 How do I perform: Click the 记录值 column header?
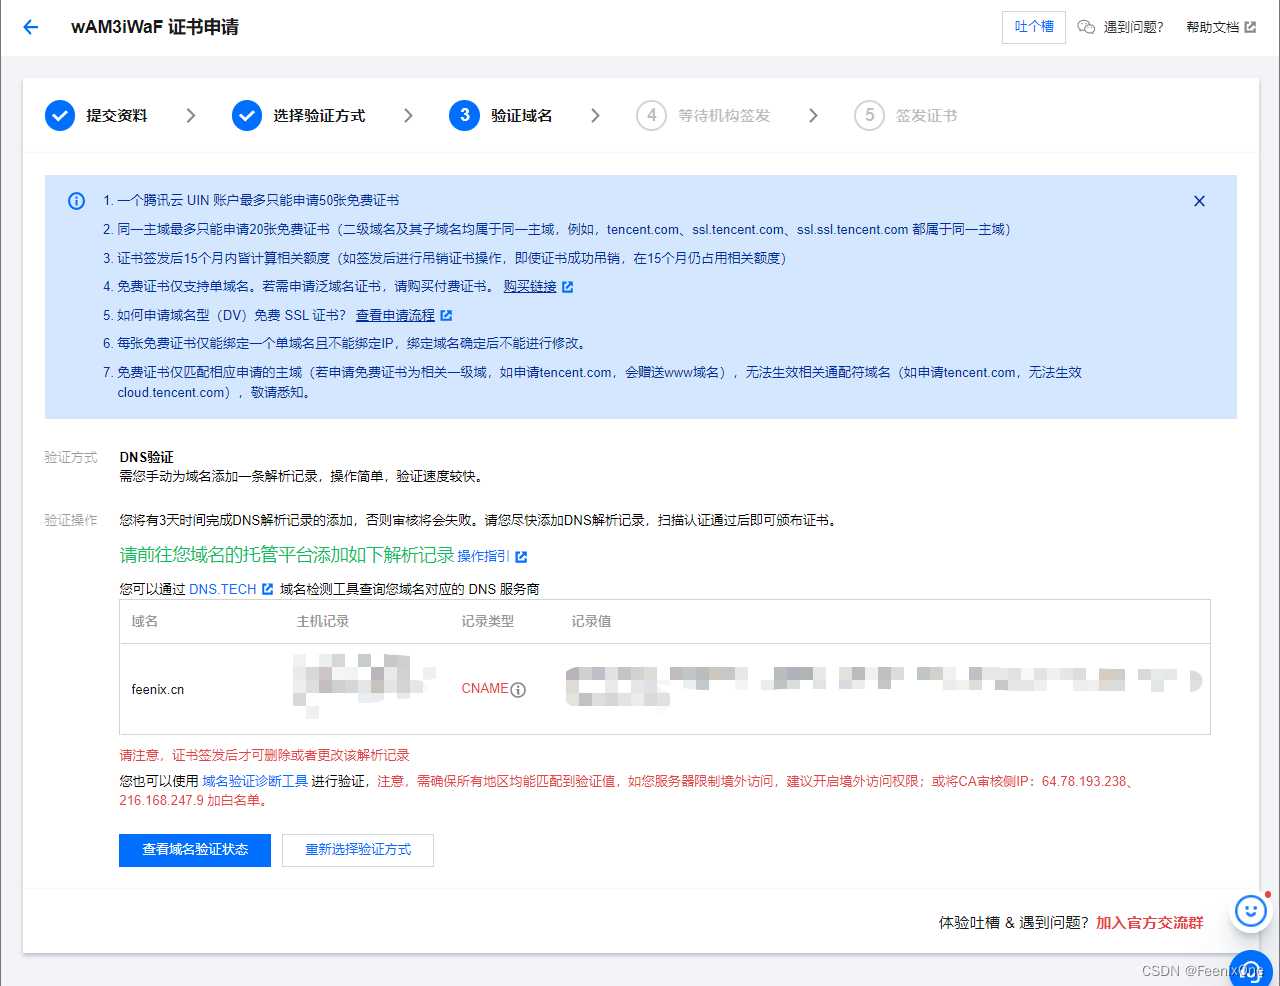click(591, 621)
